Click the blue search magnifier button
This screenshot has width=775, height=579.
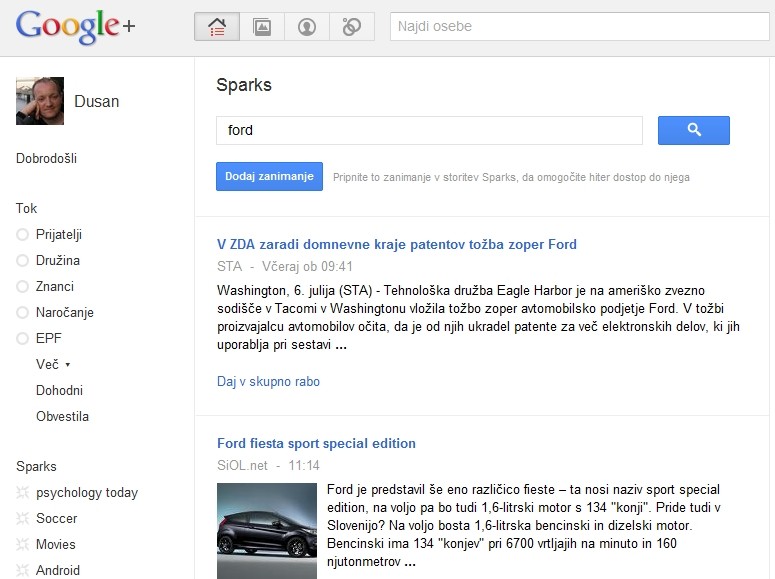click(693, 131)
